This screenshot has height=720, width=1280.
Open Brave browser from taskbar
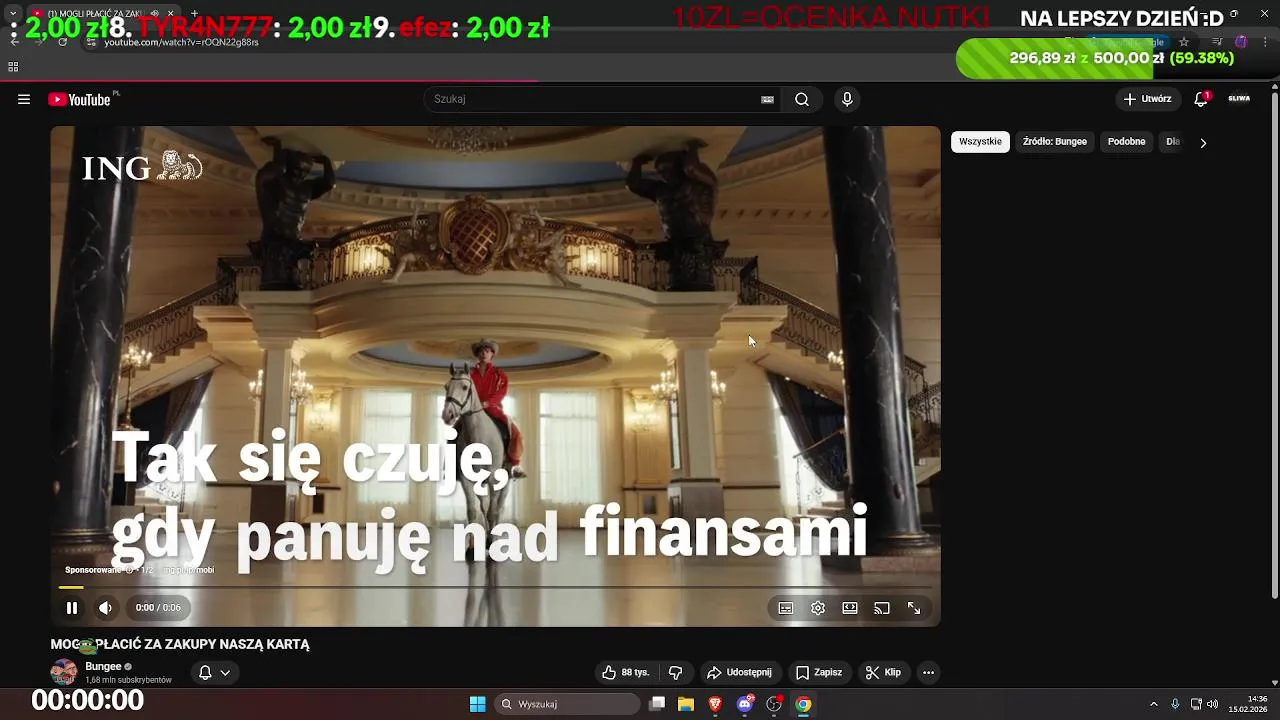coord(715,704)
